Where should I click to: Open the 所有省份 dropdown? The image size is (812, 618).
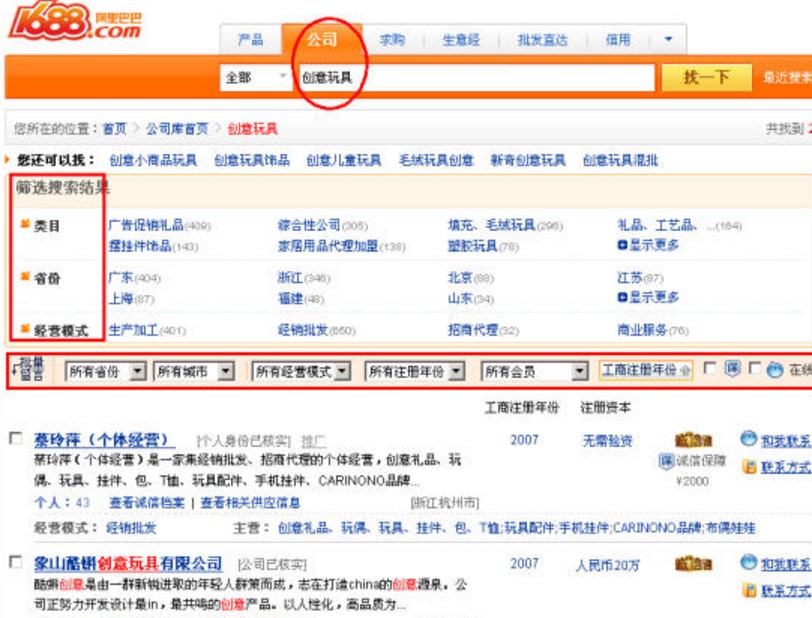(x=106, y=371)
